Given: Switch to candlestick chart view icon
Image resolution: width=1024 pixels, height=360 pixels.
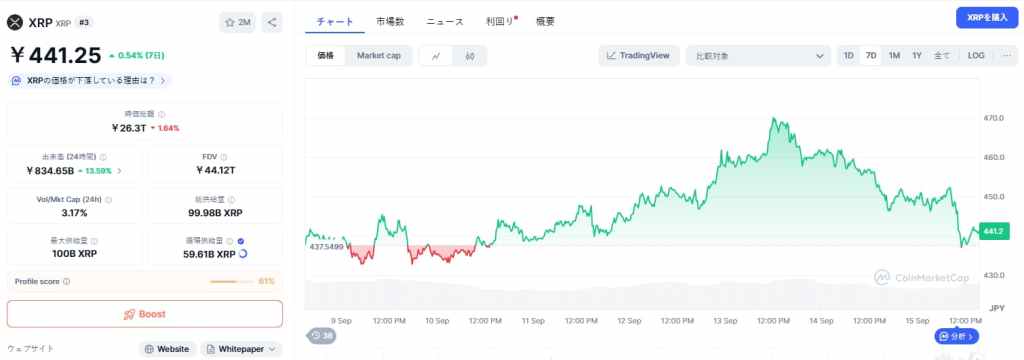Looking at the screenshot, I should [x=470, y=57].
